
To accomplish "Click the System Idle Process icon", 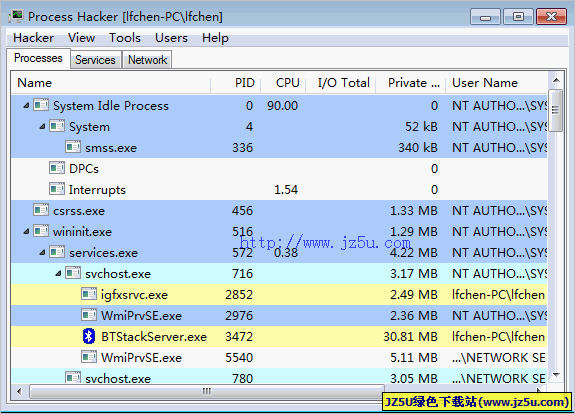I will 41,105.
